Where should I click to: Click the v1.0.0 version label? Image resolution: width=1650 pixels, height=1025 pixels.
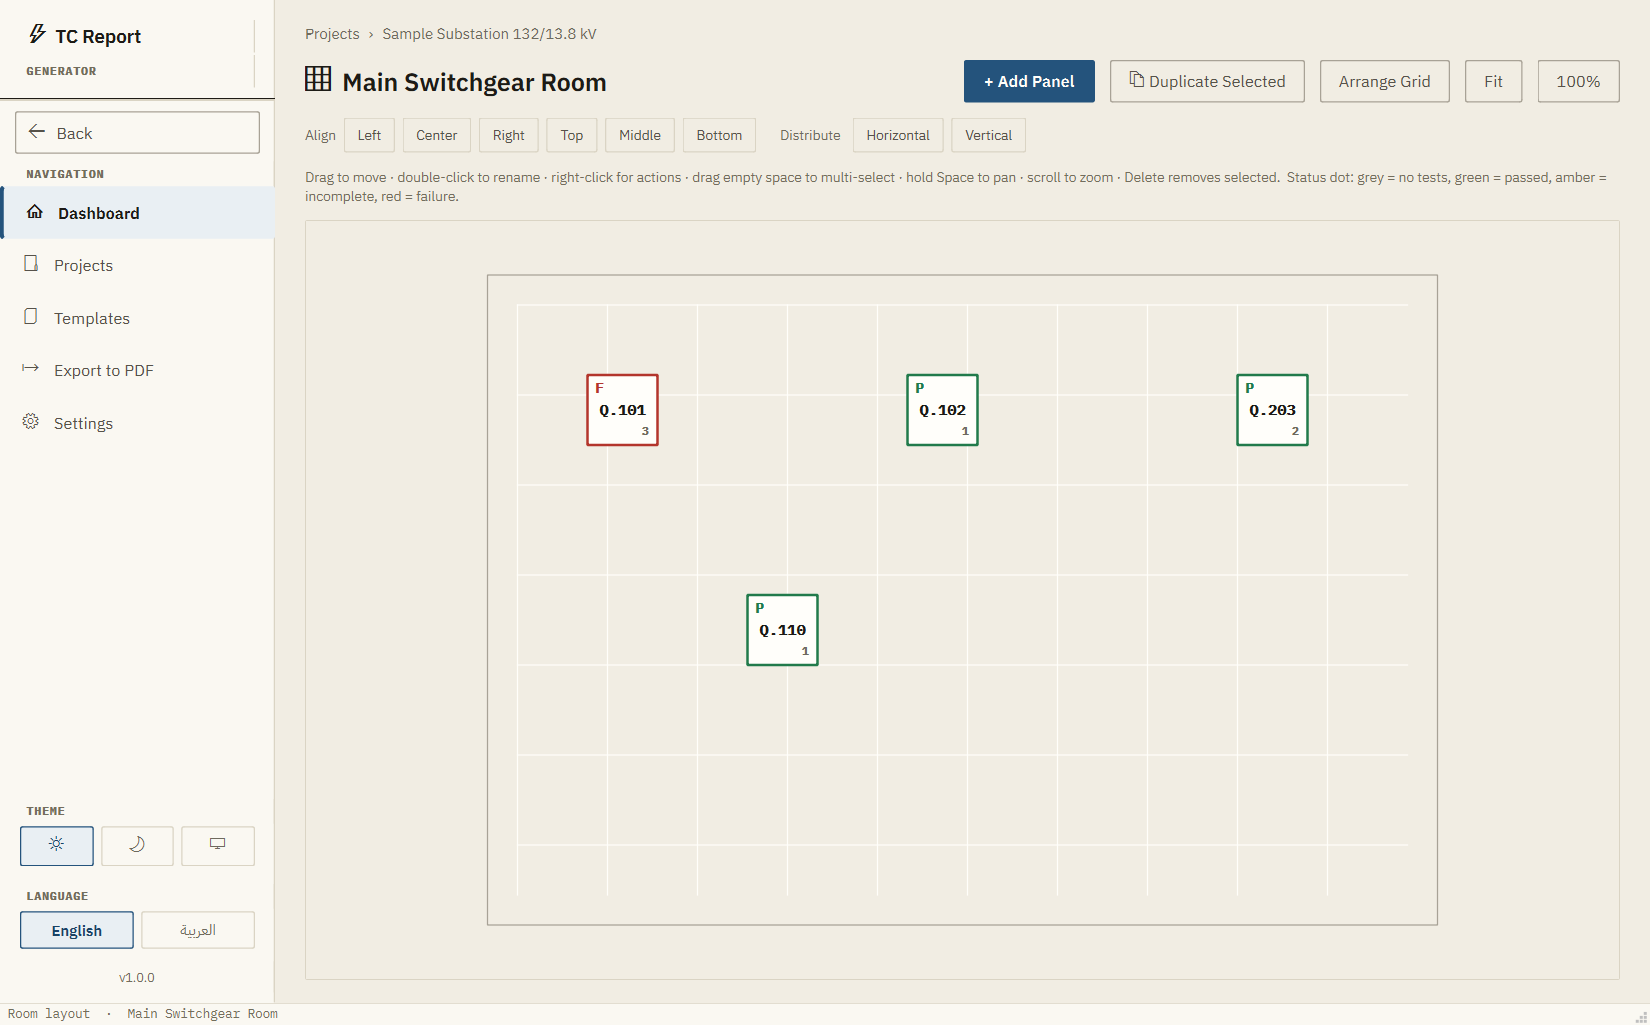point(137,977)
